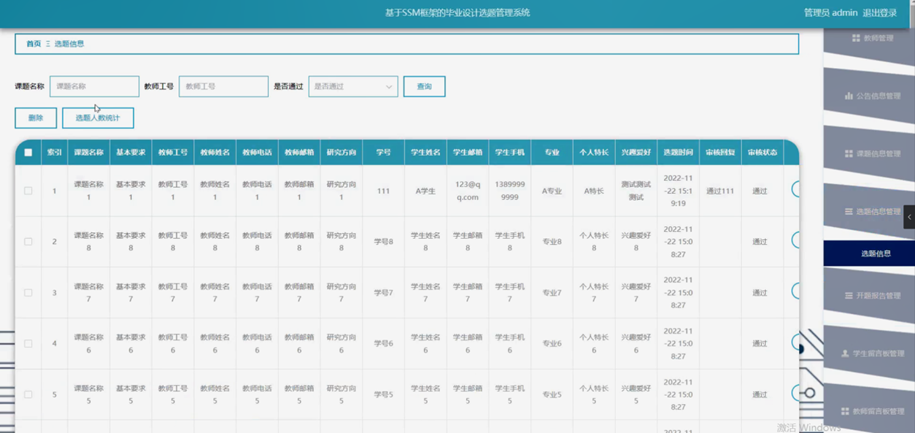Click the 管理员 admin label
The height and width of the screenshot is (433, 915).
(x=830, y=13)
